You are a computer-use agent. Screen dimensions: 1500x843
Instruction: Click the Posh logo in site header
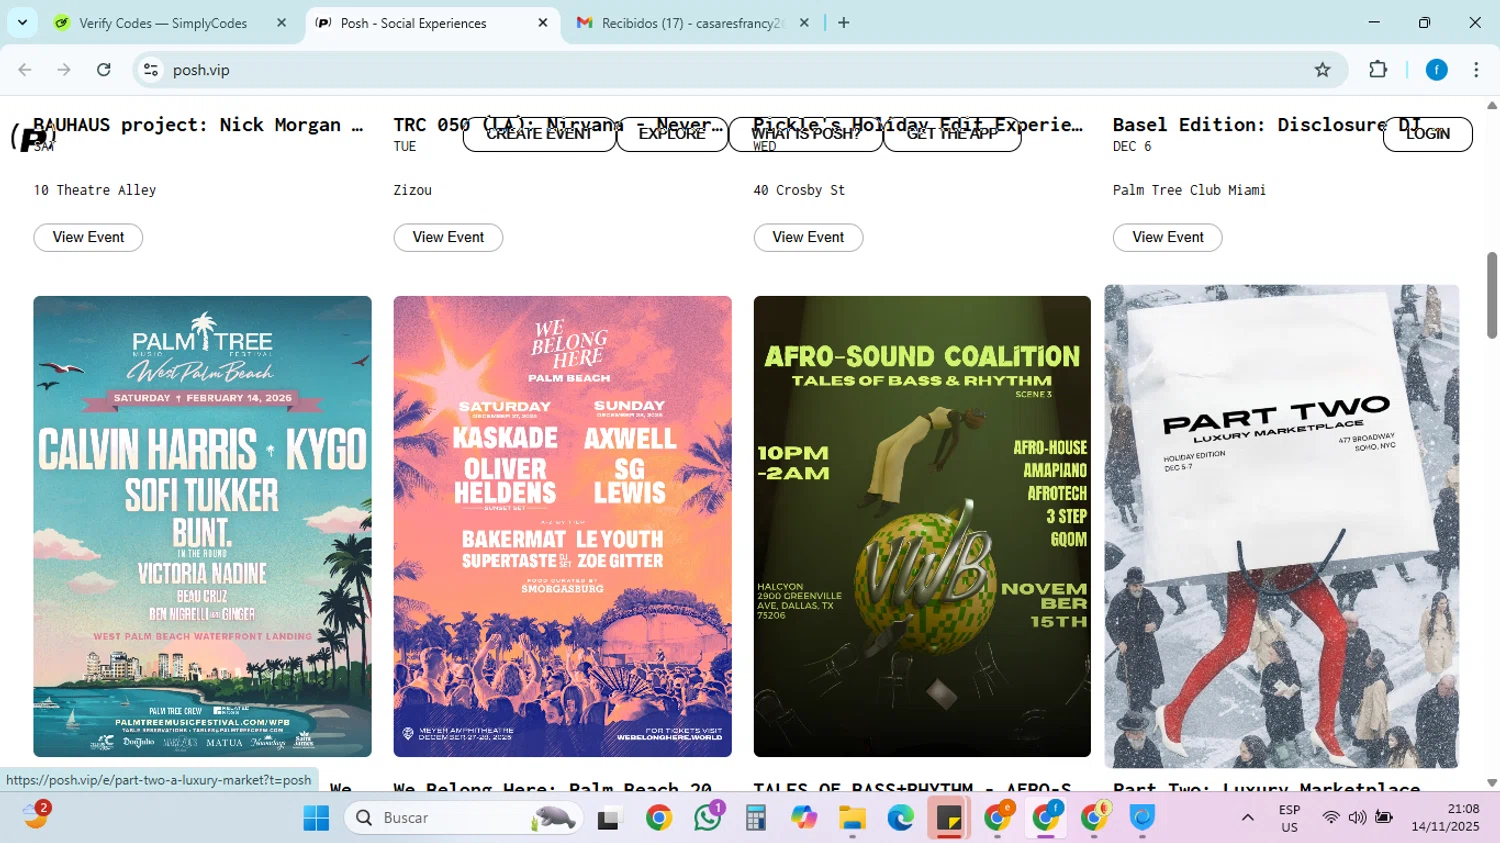click(32, 137)
